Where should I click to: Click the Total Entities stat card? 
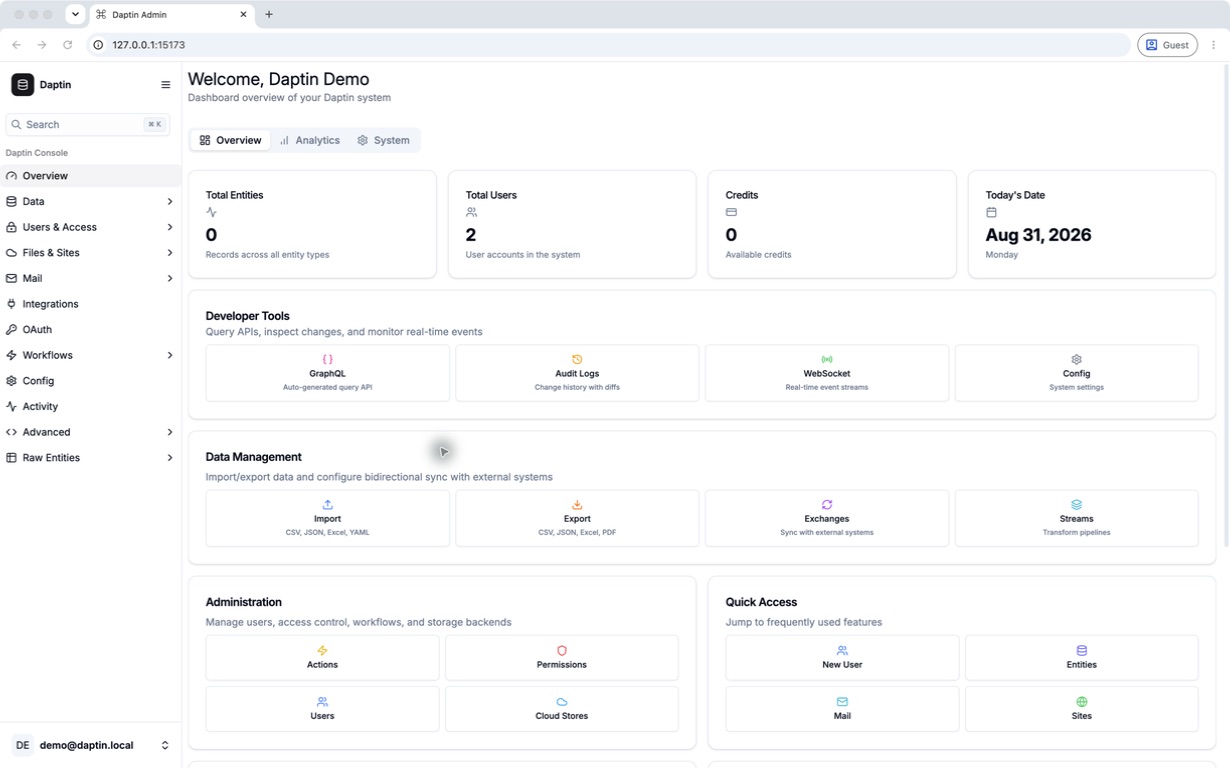coord(312,224)
